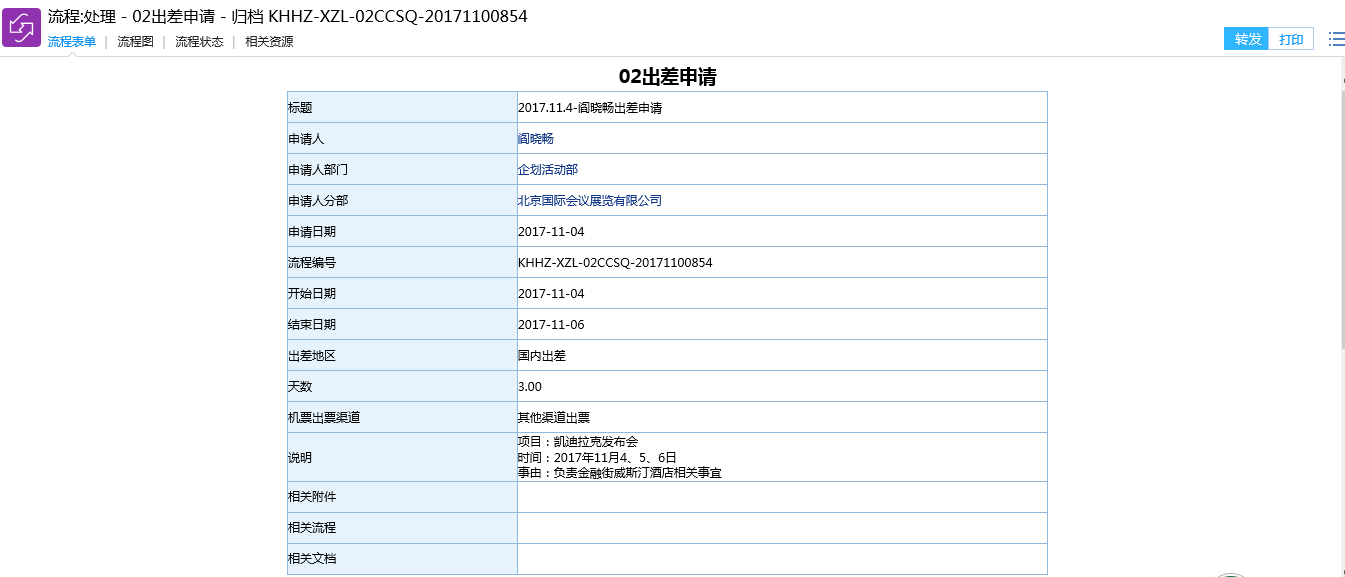
Task: Click the 打印 button
Action: 1291,39
